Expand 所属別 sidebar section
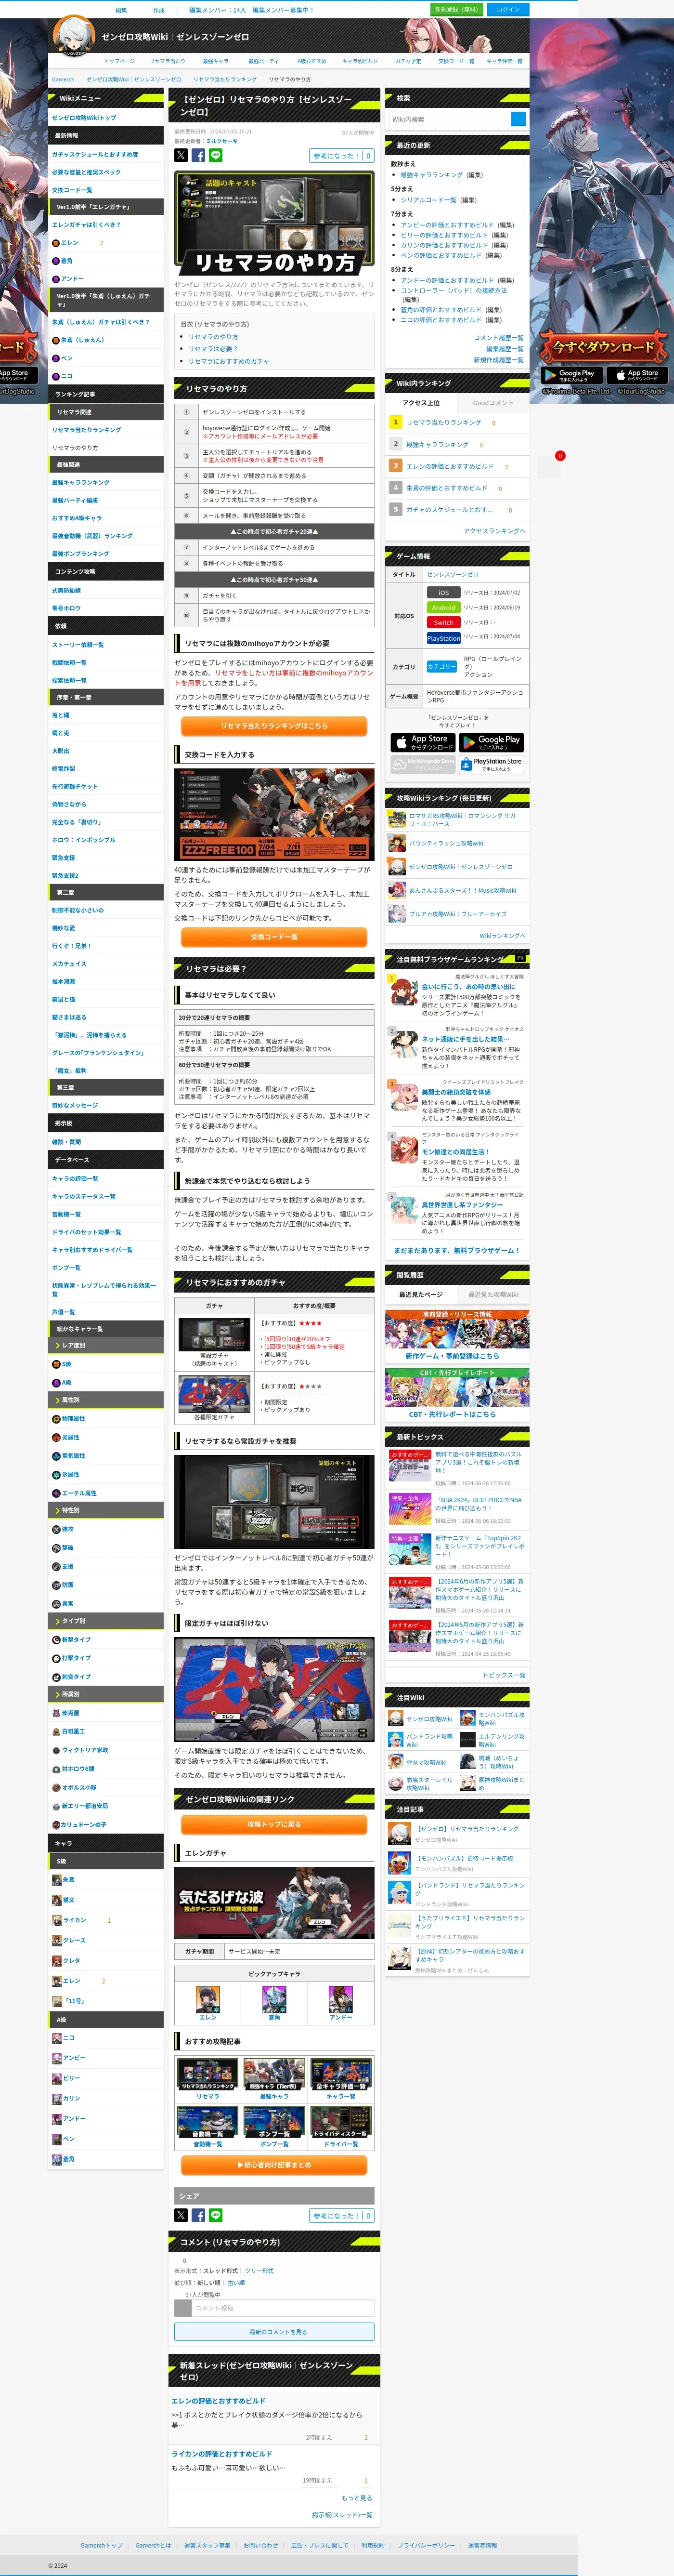Screen dimensions: 674x2576 pos(106,1695)
